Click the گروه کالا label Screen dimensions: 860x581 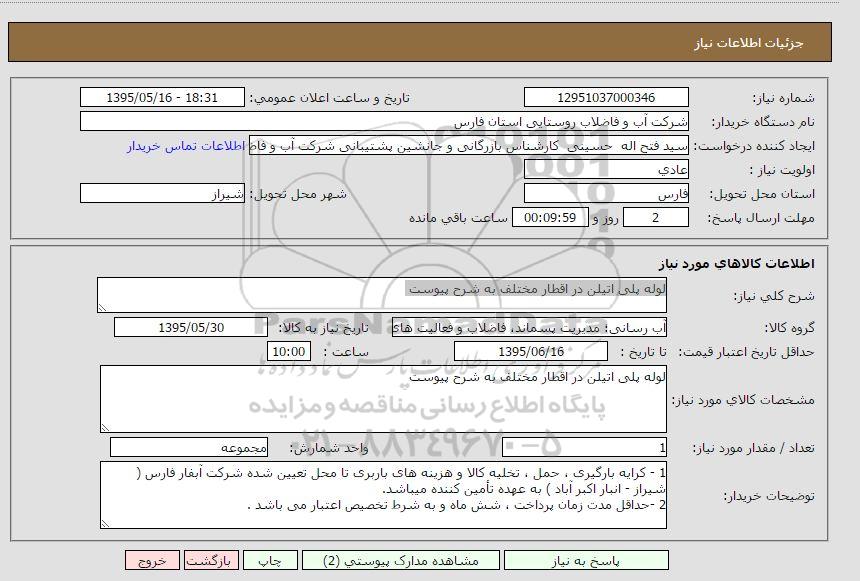click(x=790, y=328)
